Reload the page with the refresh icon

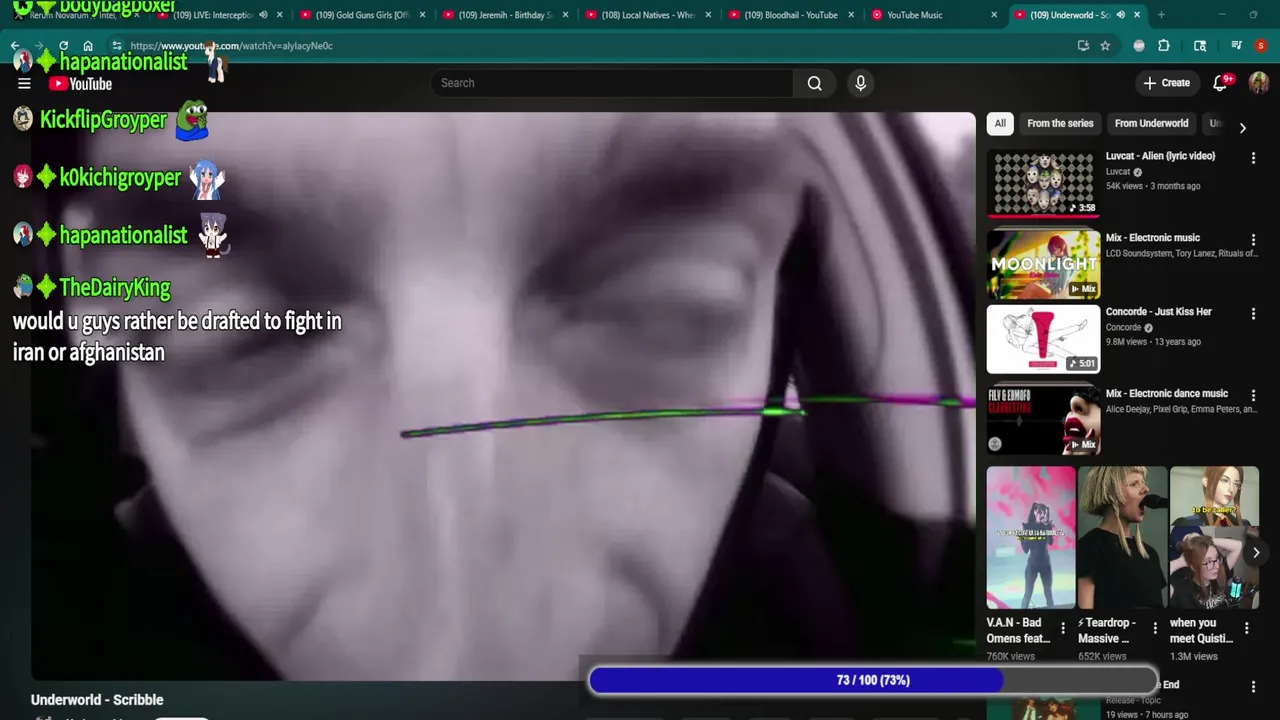point(63,46)
